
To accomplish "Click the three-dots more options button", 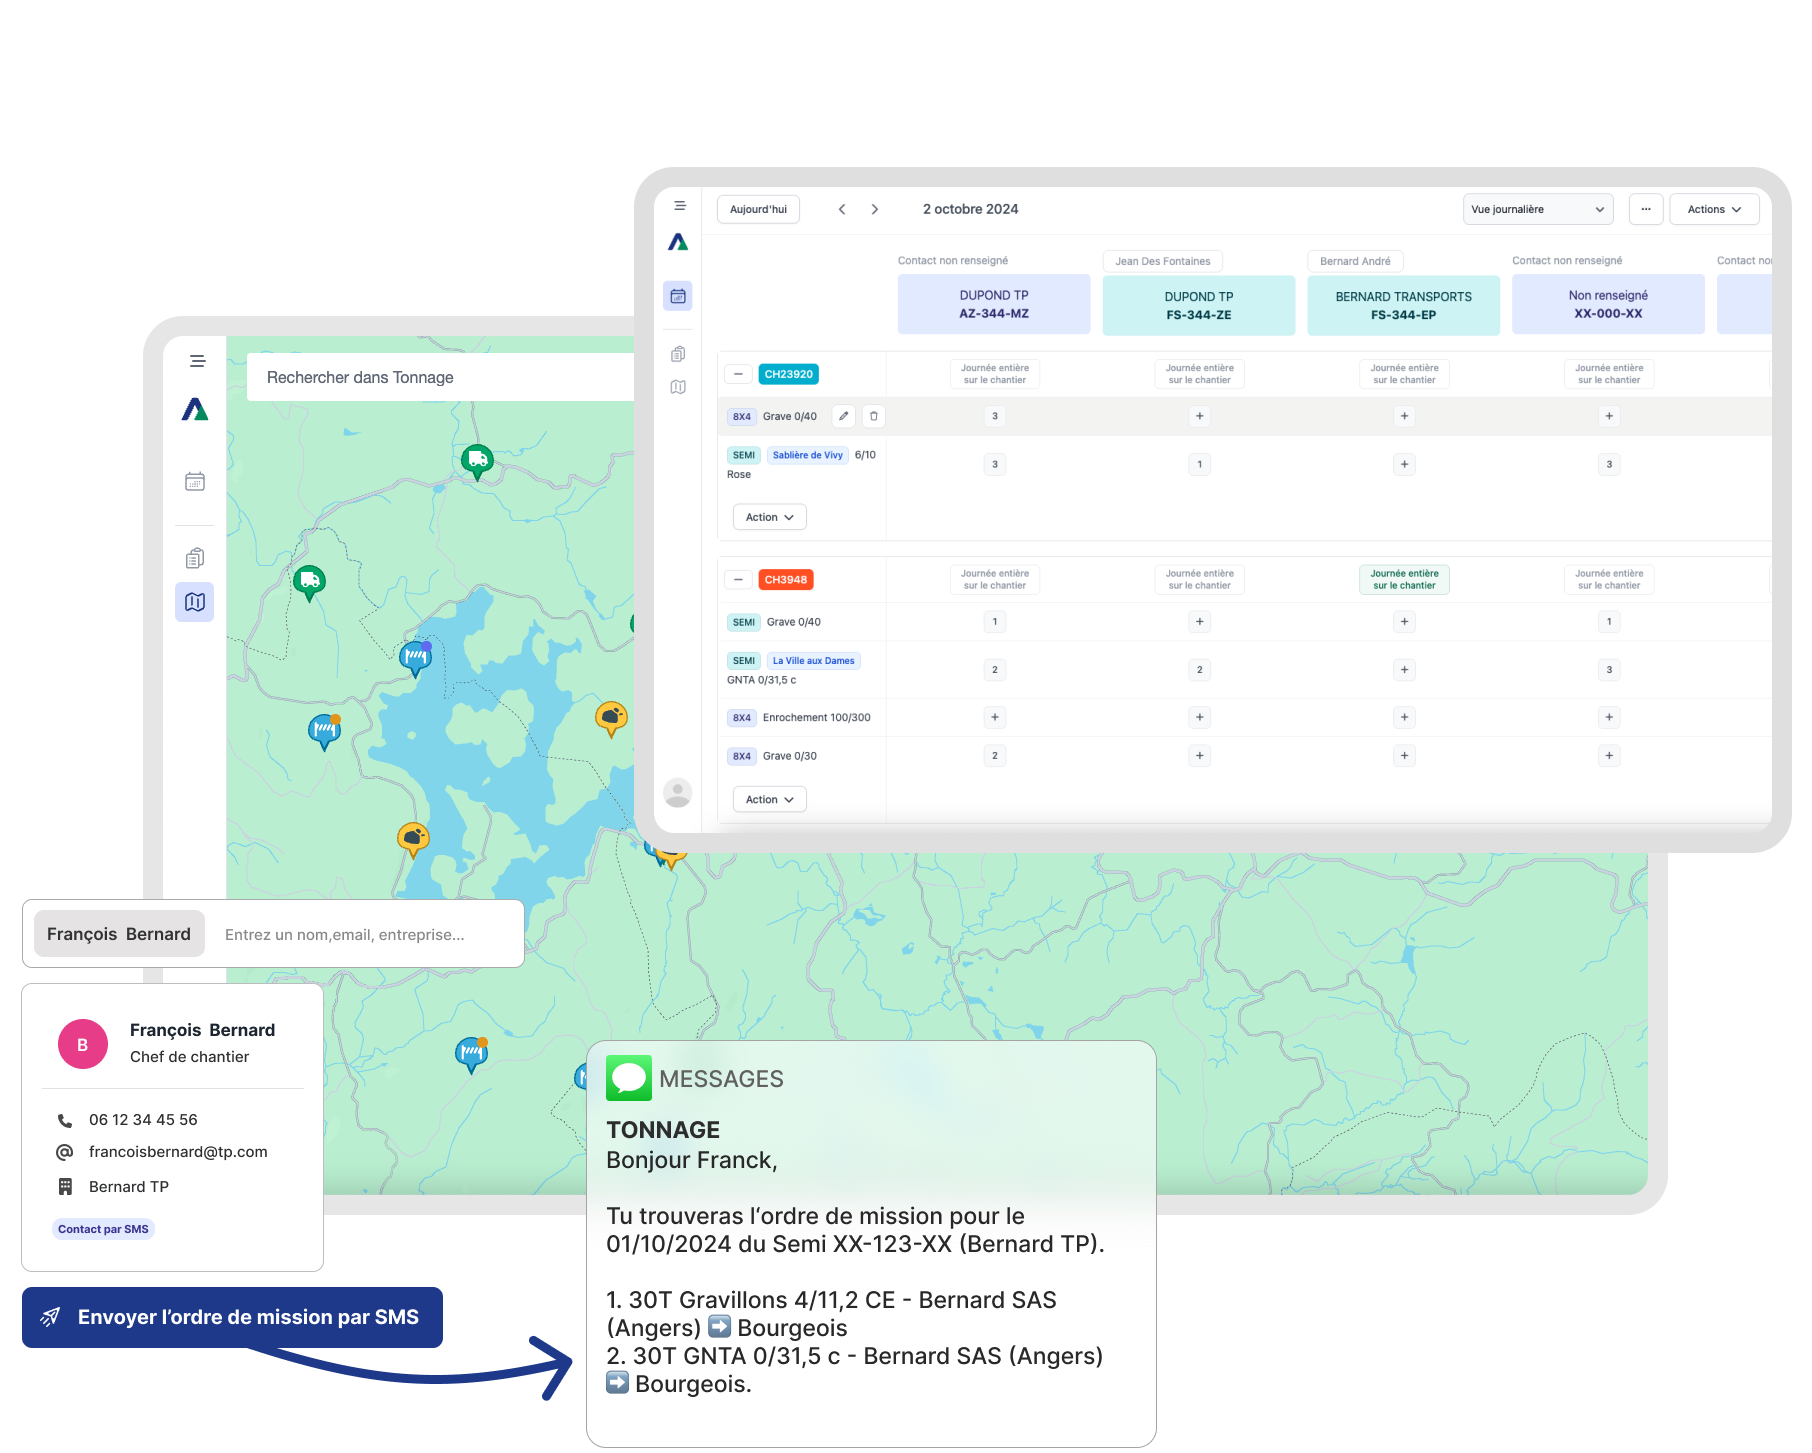I will 1646,209.
